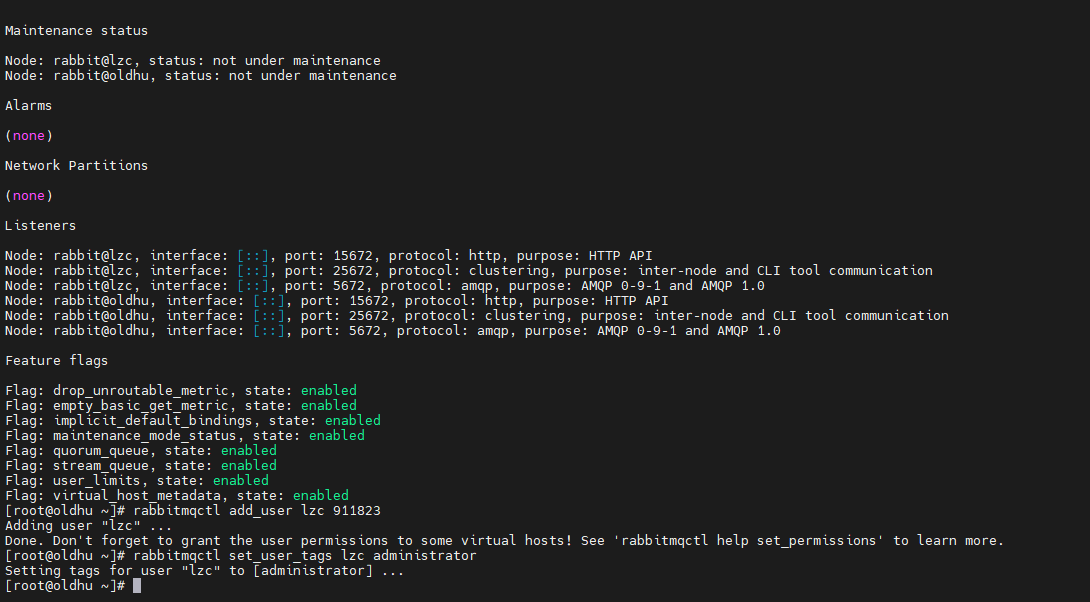
Task: Click 'enabled' state for virtual_host_metadata flag
Action: tap(320, 495)
